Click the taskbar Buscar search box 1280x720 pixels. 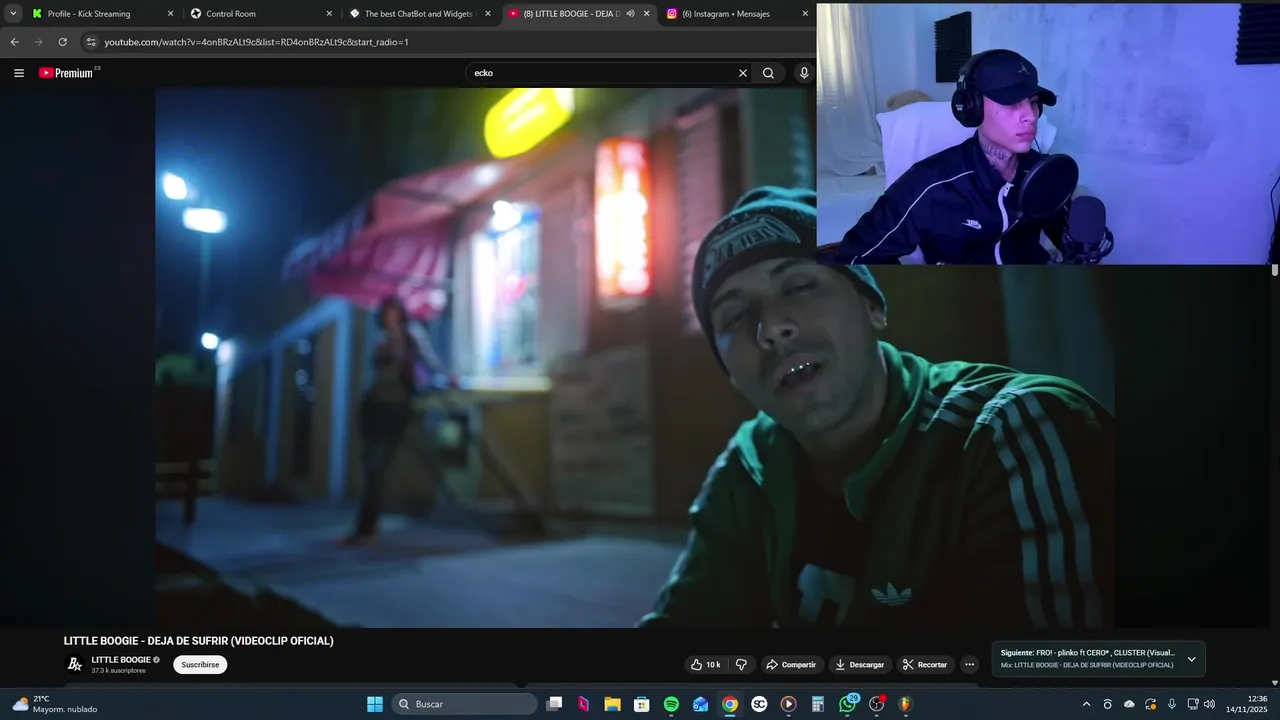click(465, 704)
